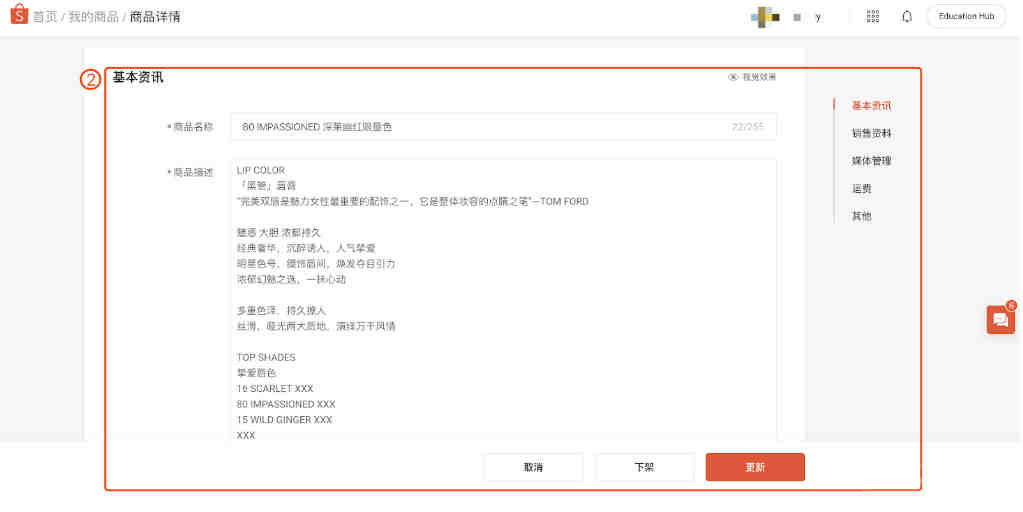The height and width of the screenshot is (512, 1023).
Task: Click the LIP COLOR line
Action: point(261,170)
